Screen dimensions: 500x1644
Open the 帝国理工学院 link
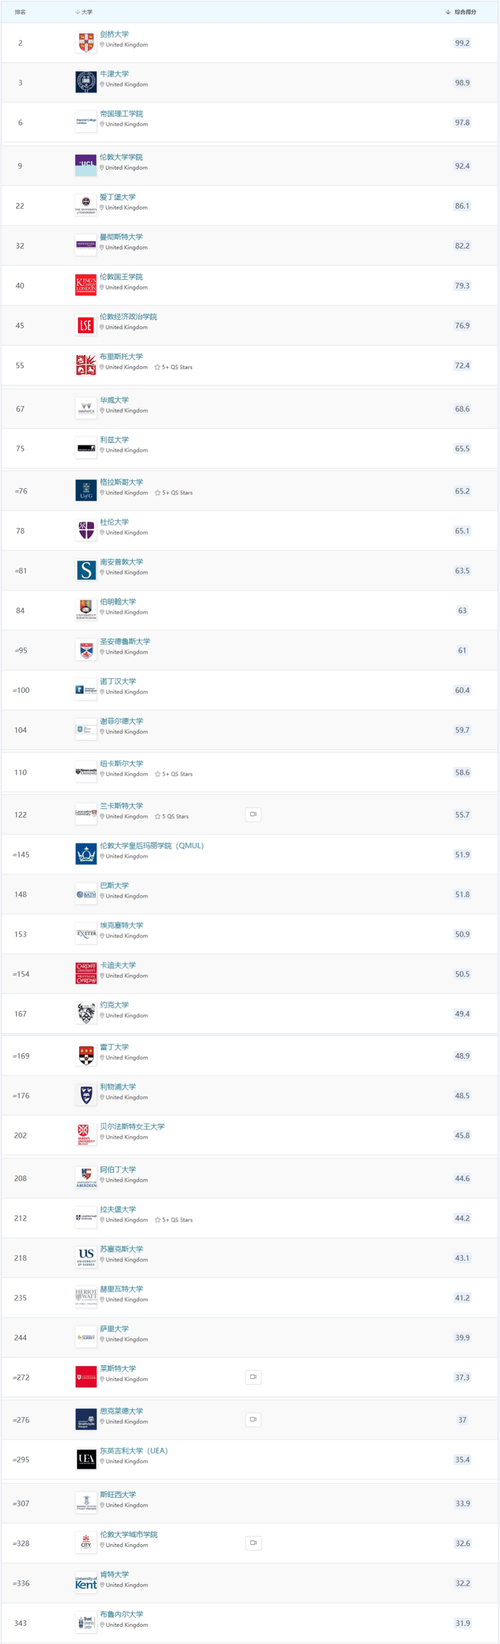click(x=121, y=114)
